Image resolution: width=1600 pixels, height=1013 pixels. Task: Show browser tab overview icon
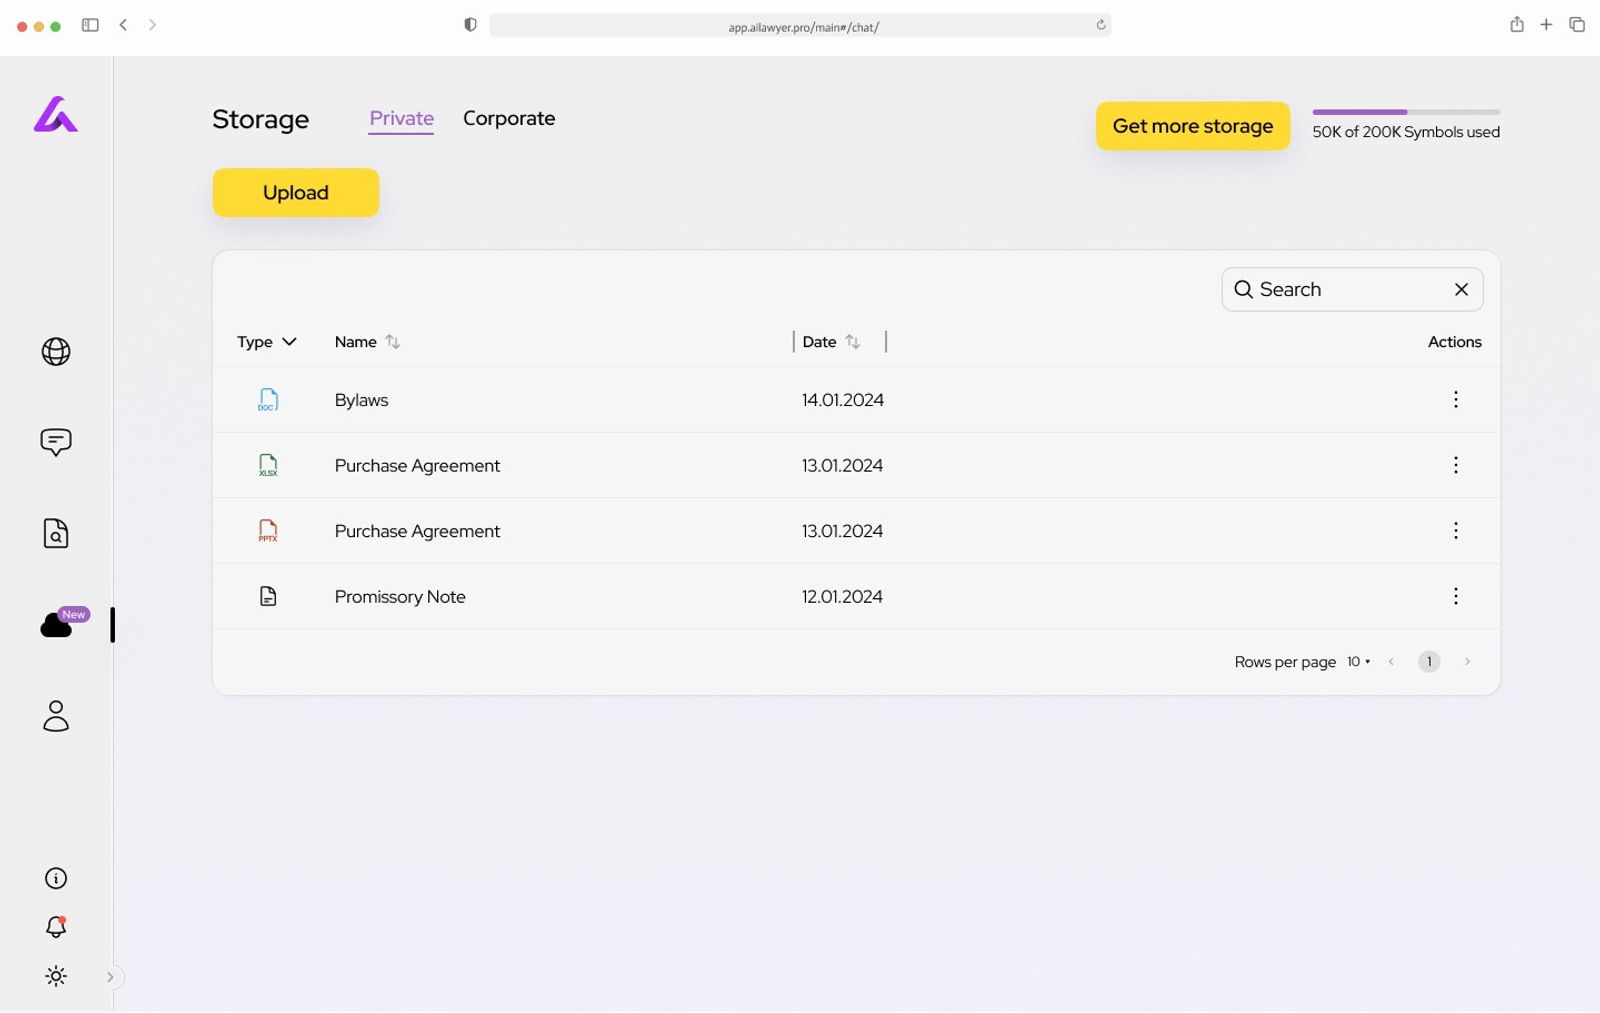coord(1577,24)
